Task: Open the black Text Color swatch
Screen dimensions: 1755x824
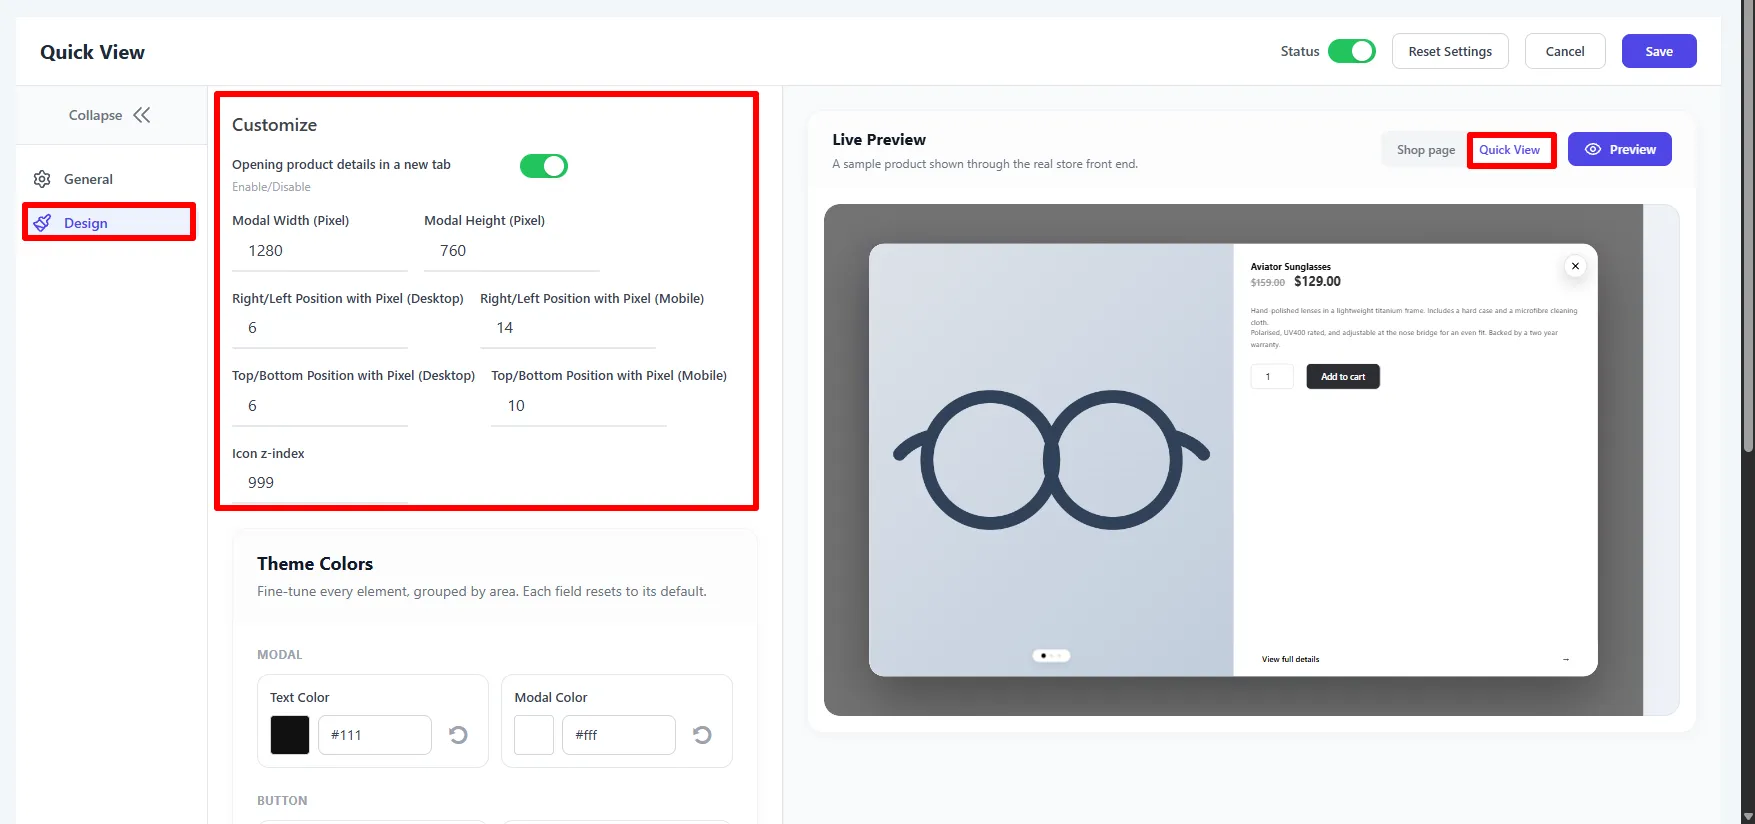Action: tap(290, 735)
